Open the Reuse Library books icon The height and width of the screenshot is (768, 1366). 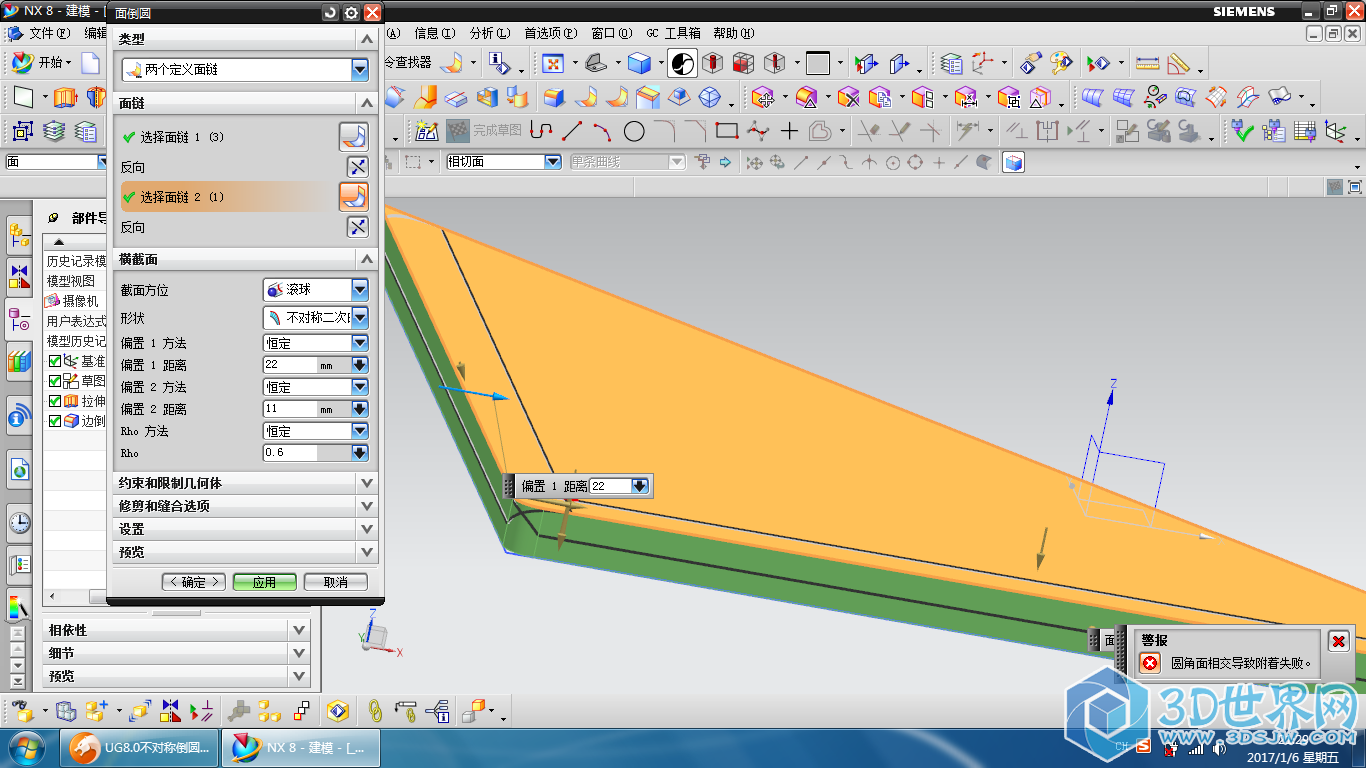coord(19,361)
